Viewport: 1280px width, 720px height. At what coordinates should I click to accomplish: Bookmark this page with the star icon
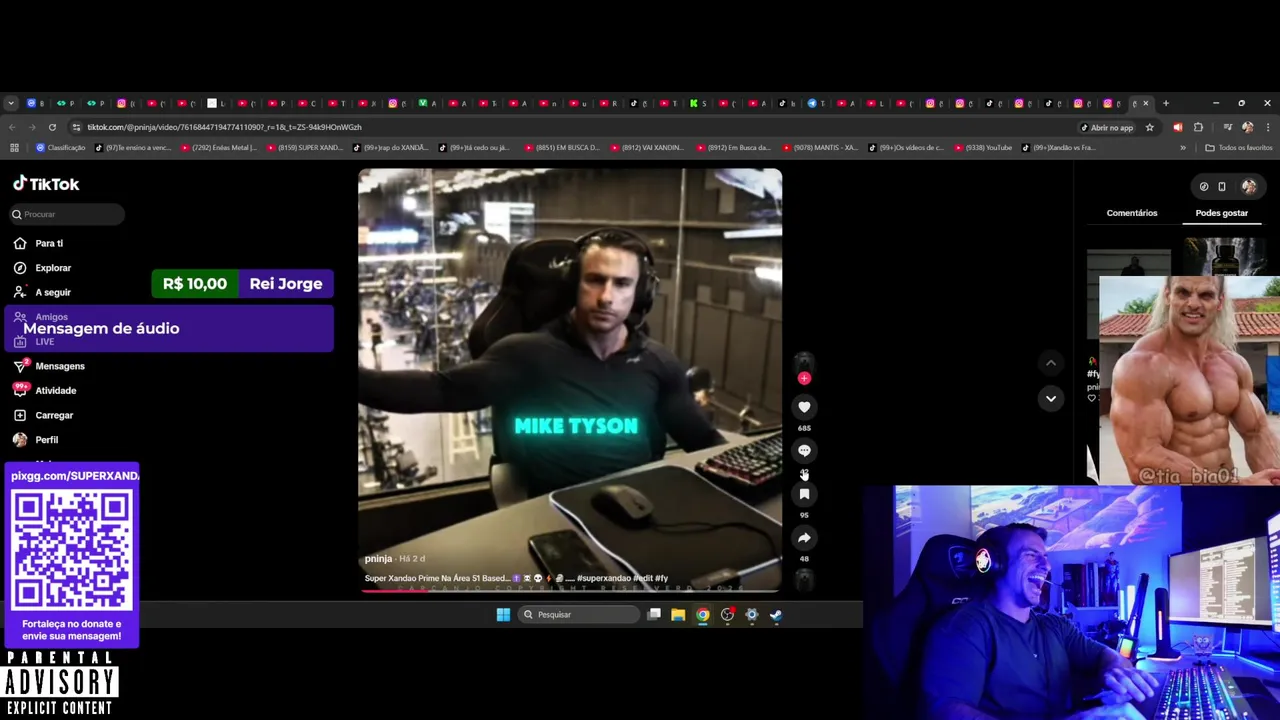1150,127
